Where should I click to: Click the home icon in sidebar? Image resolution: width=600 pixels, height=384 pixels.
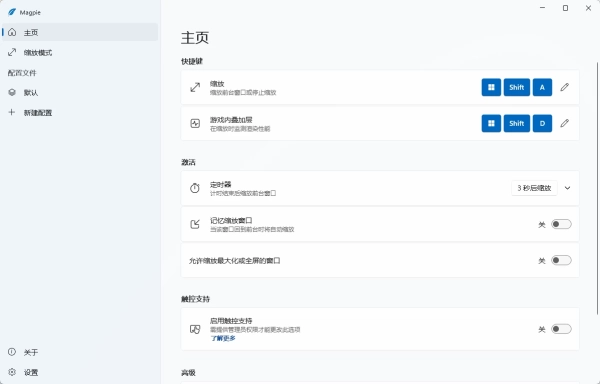pos(12,32)
